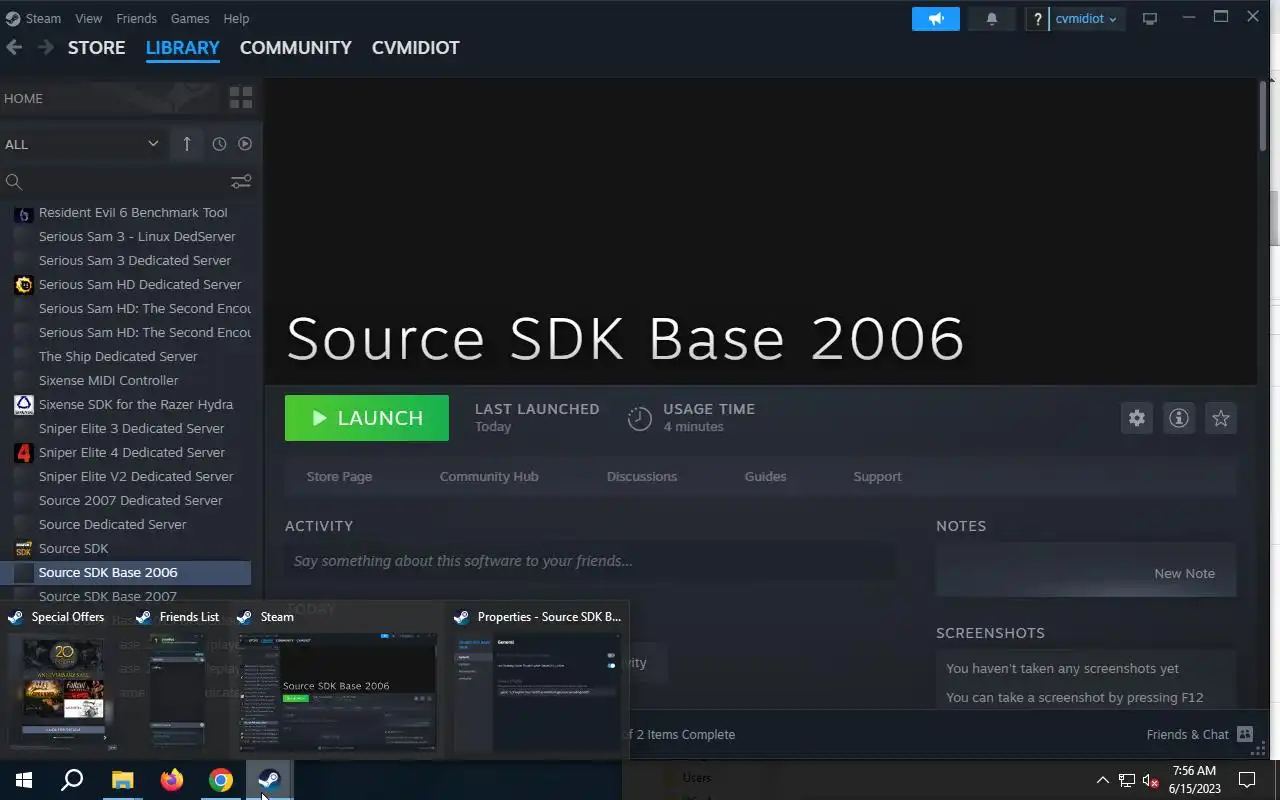Screen dimensions: 1280x800
Task: Enter Big Picture mode via monitor icon
Action: click(1150, 19)
